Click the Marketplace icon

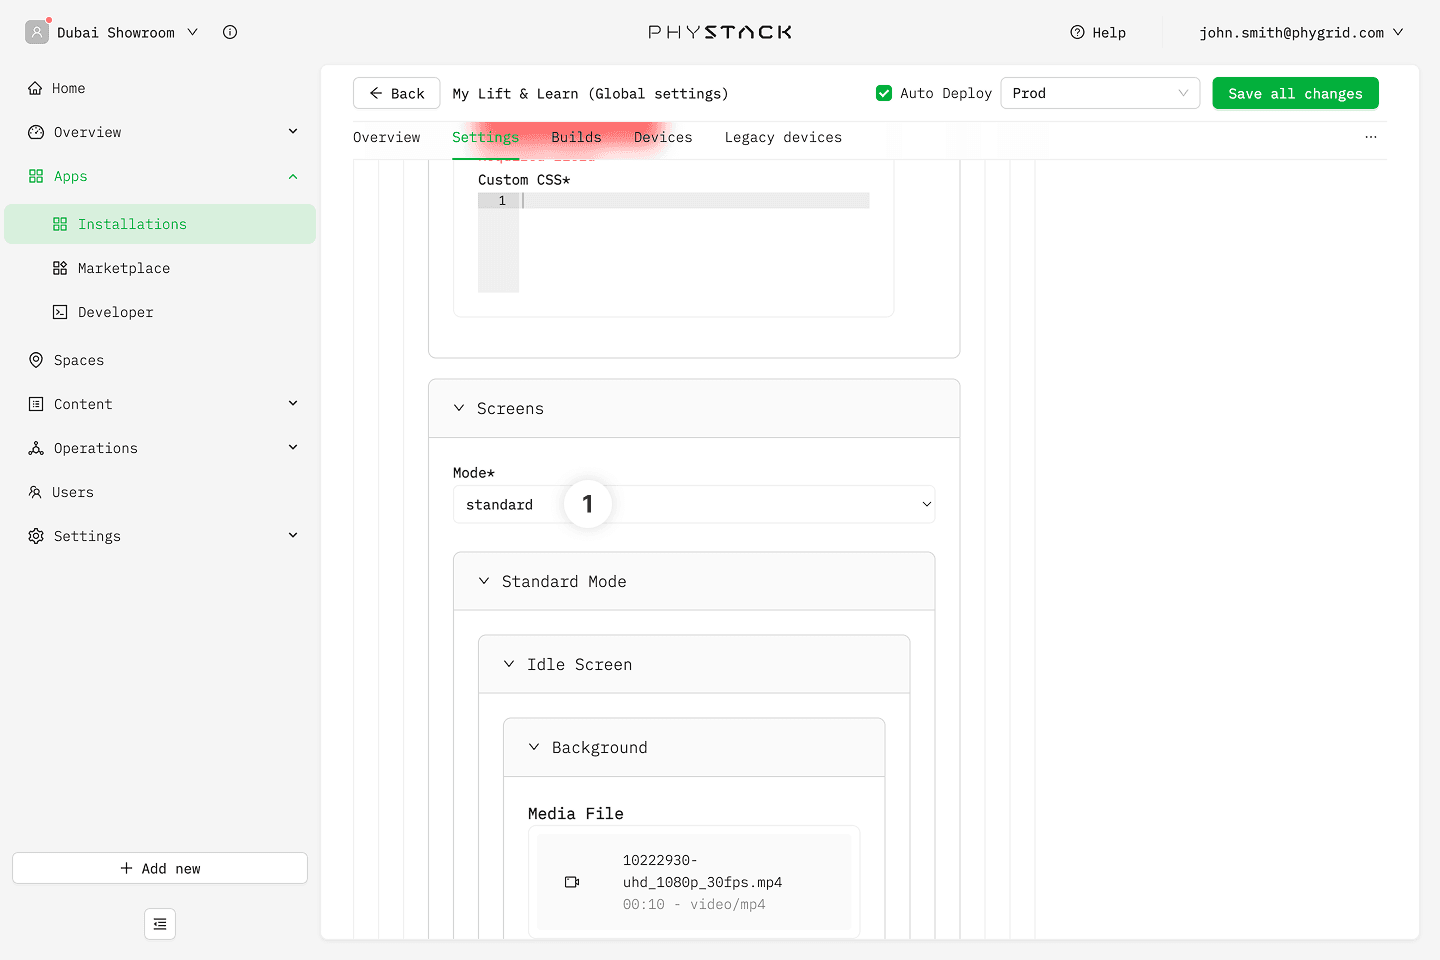[x=60, y=268]
